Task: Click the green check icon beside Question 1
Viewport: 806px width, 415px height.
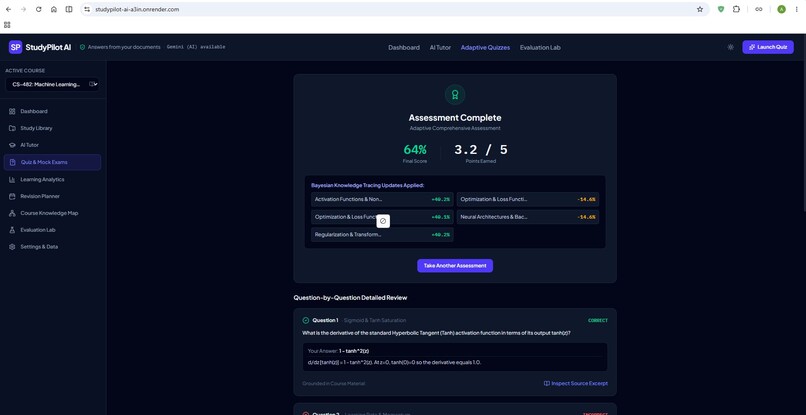Action: point(306,320)
